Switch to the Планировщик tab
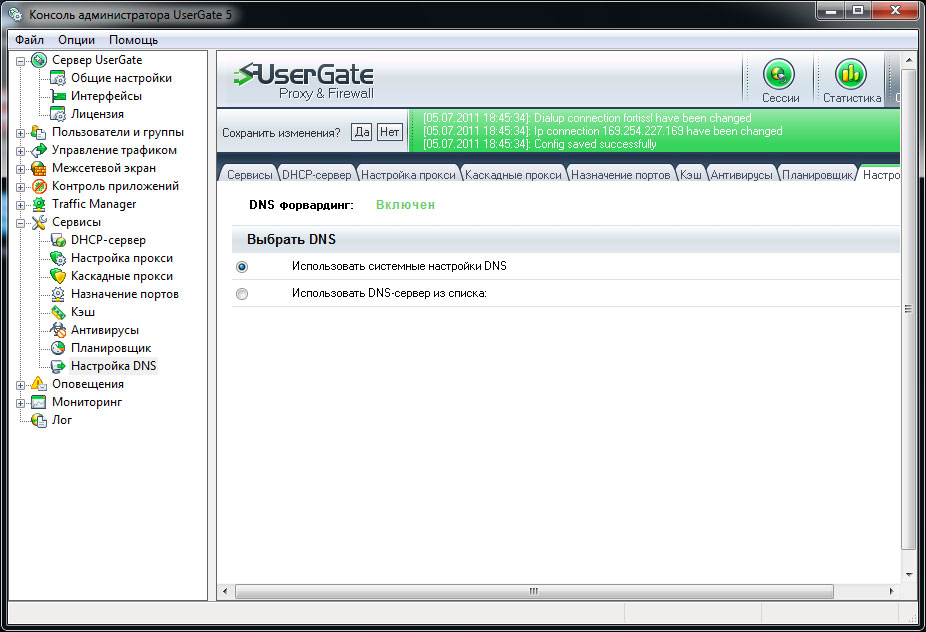926x632 pixels. pyautogui.click(x=817, y=175)
